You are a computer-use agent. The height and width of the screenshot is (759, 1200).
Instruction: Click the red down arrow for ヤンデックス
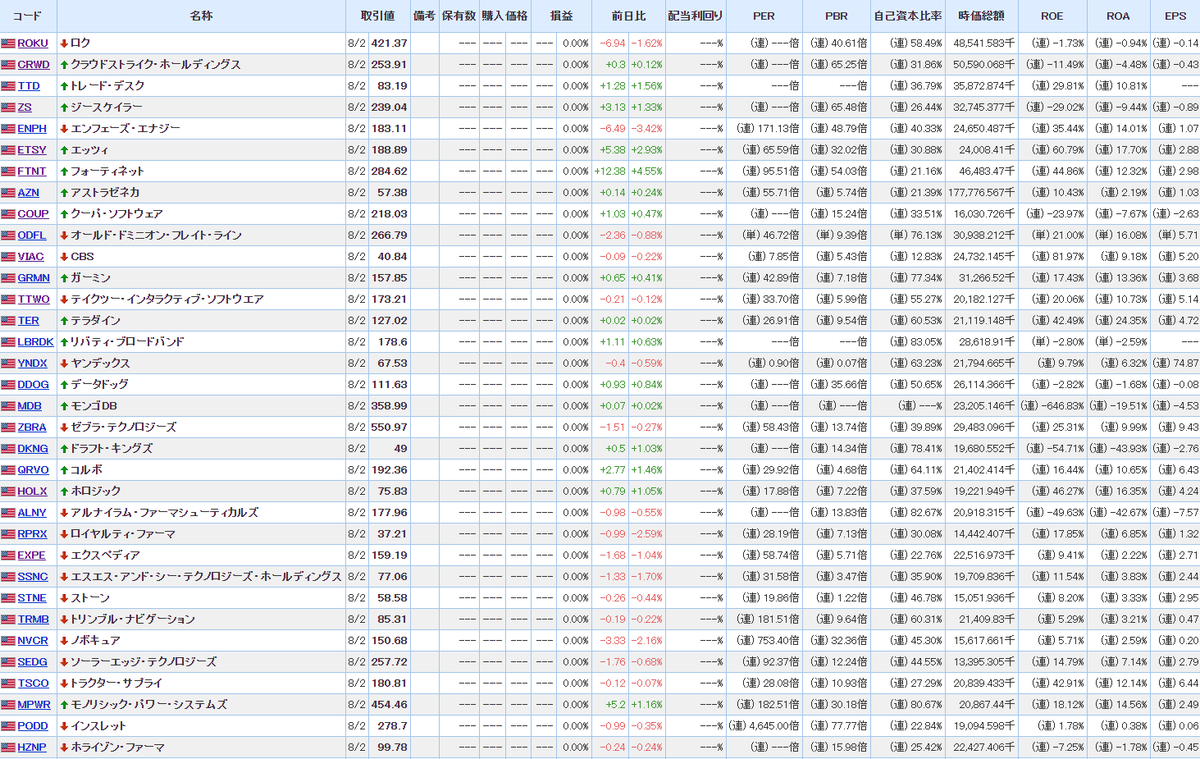coord(64,363)
